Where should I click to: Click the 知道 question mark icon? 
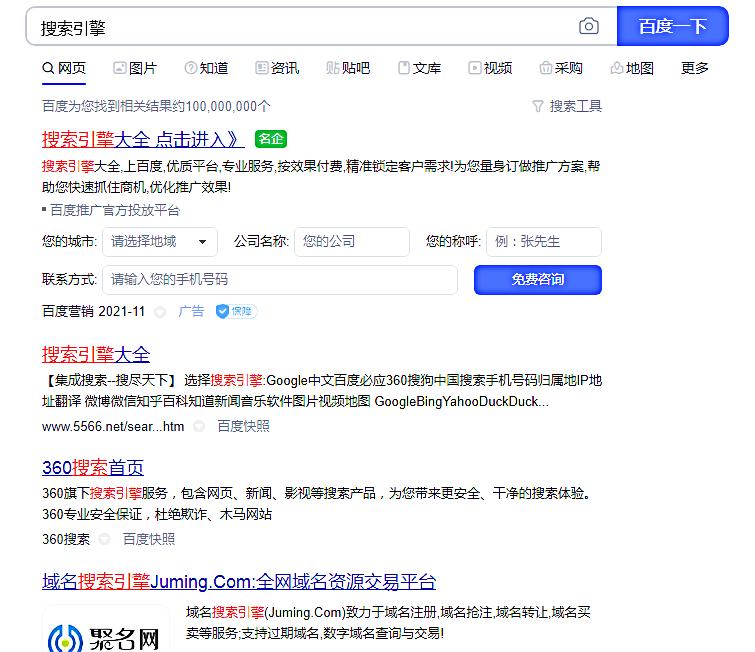point(191,68)
